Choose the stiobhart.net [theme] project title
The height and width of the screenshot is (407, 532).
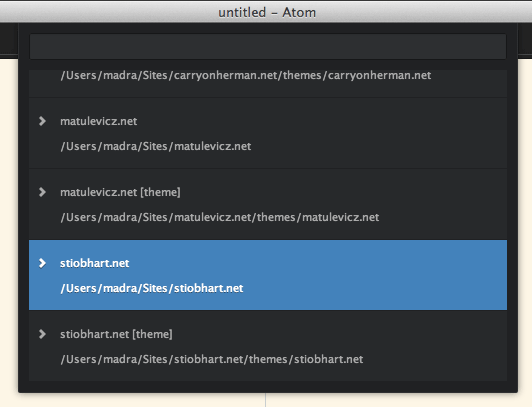point(116,334)
